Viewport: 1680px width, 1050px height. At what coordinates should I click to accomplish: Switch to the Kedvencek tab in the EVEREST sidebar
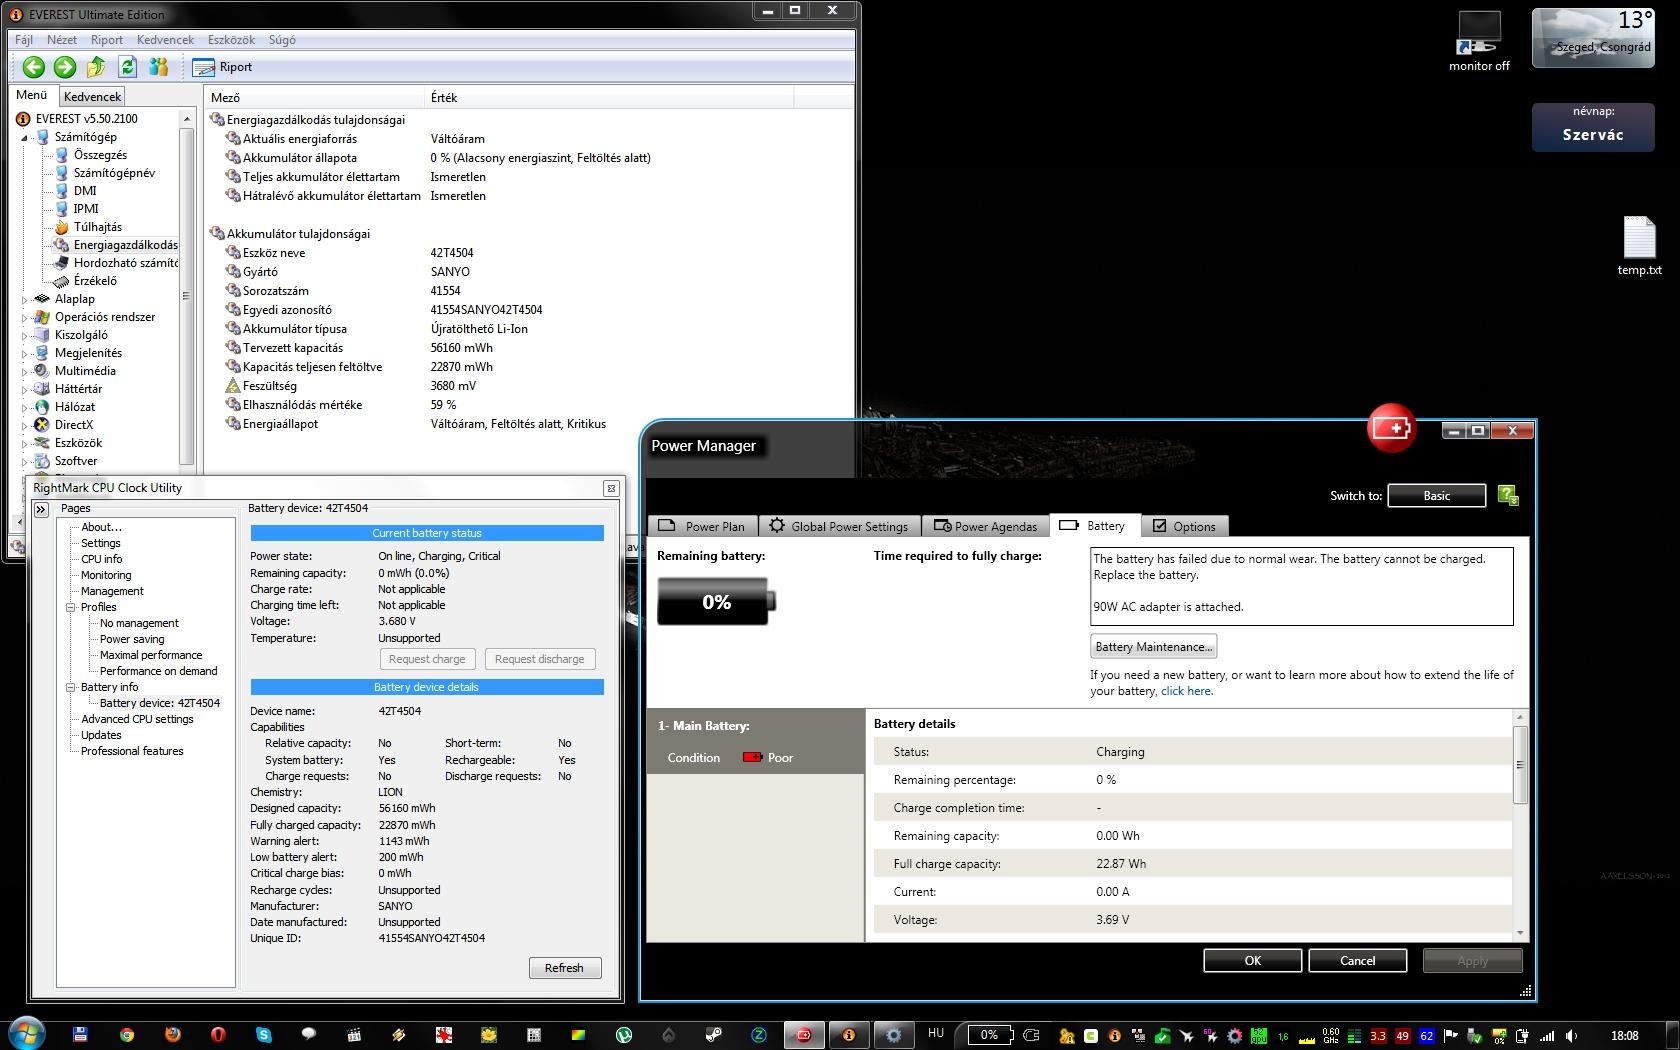click(x=92, y=97)
